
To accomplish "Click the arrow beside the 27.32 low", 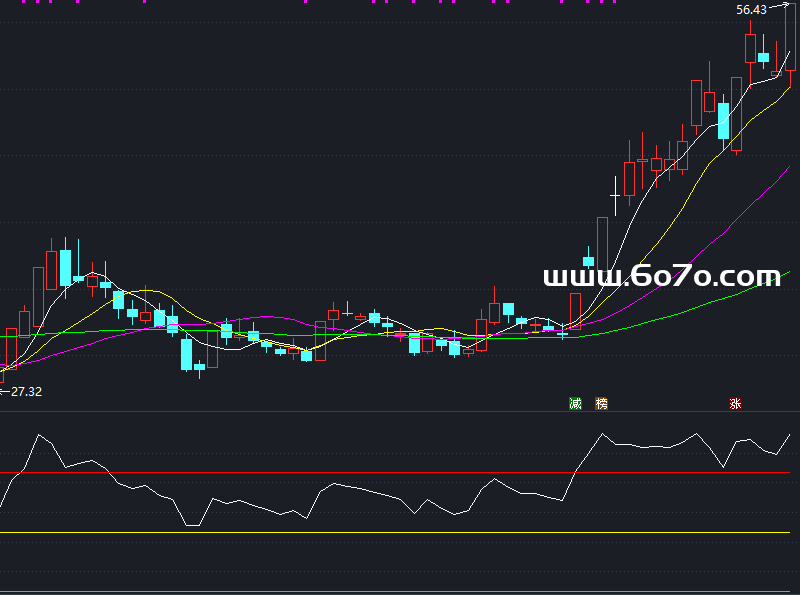I will coord(4,391).
